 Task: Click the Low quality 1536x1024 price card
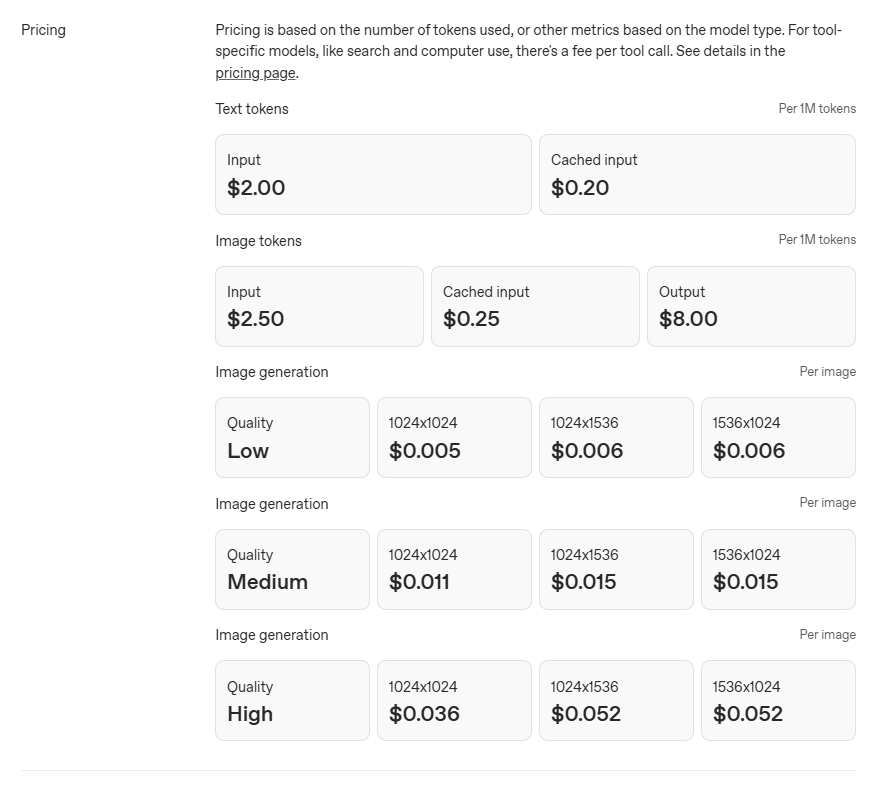click(x=778, y=437)
